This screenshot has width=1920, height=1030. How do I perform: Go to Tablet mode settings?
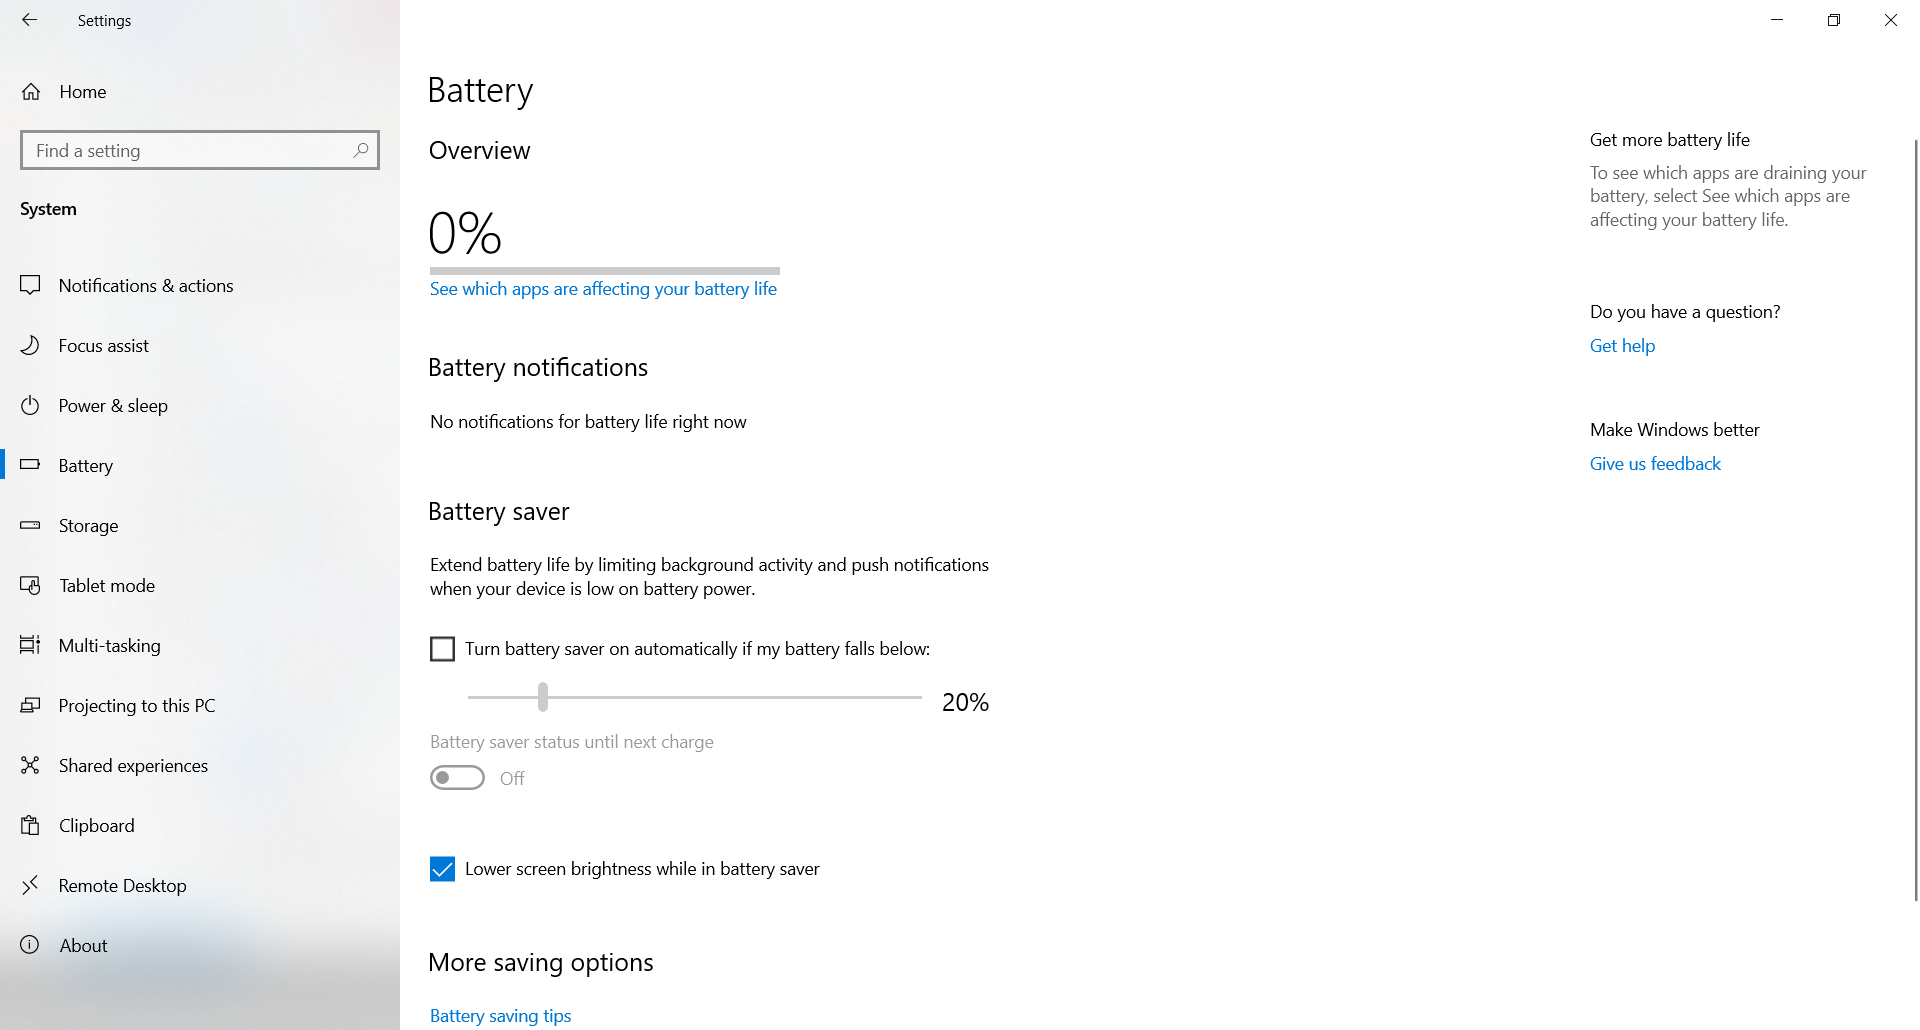[107, 586]
